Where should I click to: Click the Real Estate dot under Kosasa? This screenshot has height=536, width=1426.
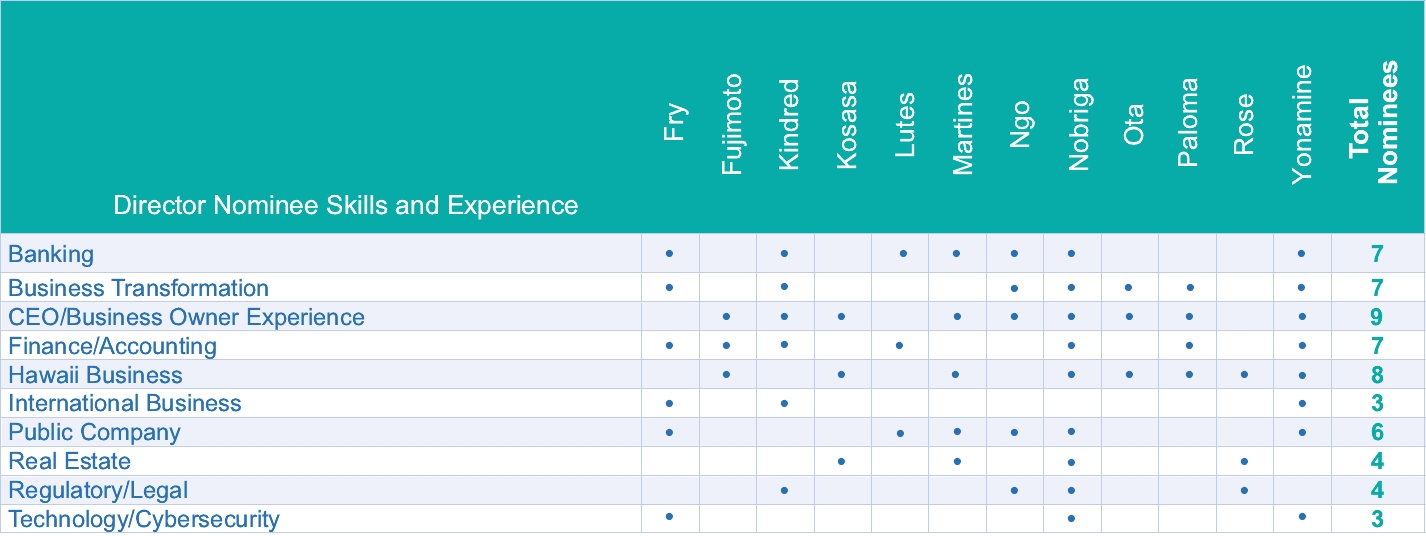(x=842, y=461)
